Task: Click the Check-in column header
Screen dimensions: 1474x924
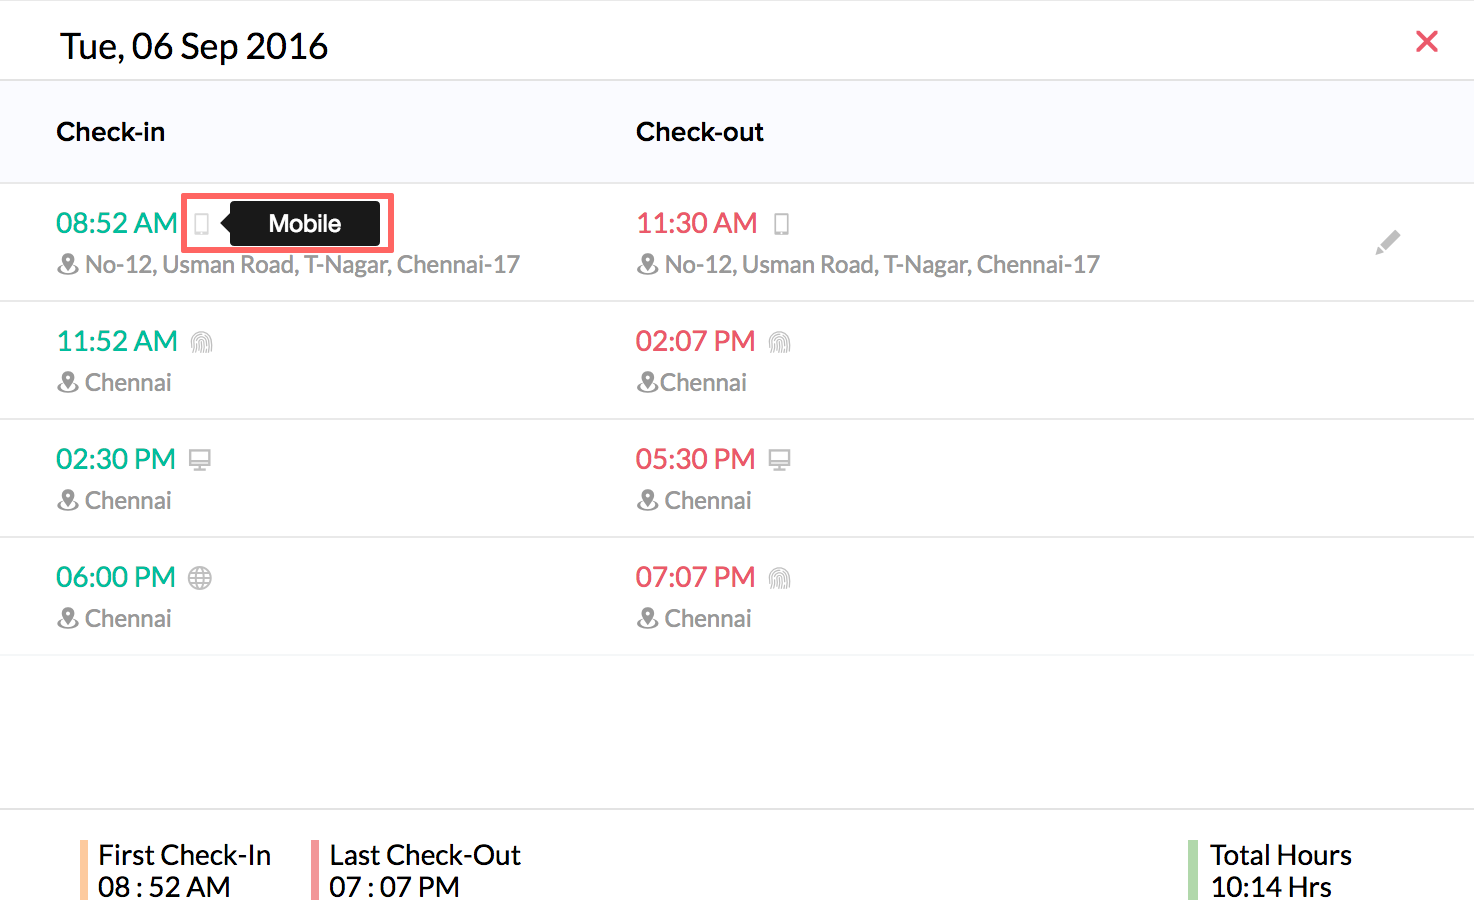Action: [x=110, y=132]
